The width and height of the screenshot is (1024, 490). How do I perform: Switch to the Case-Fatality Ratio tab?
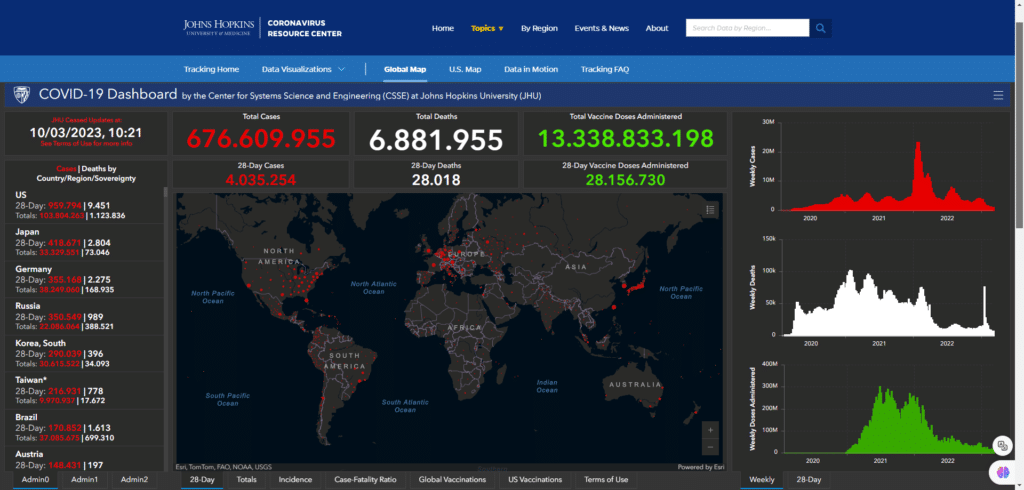click(365, 480)
